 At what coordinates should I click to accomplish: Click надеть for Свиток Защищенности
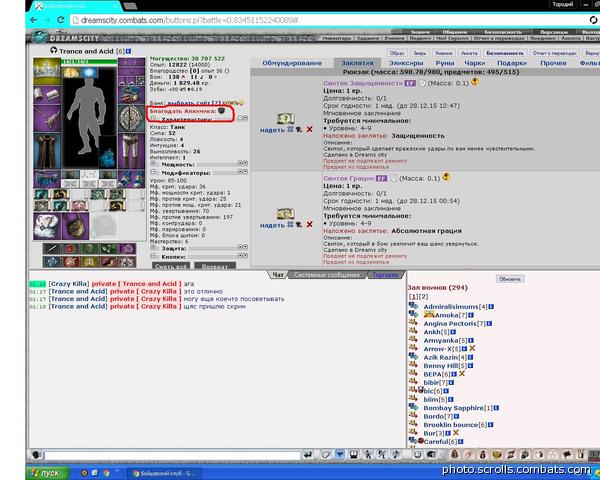(x=272, y=130)
